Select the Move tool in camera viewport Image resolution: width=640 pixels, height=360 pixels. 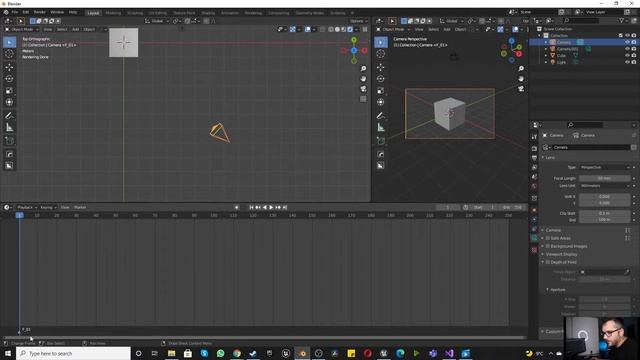click(x=381, y=67)
